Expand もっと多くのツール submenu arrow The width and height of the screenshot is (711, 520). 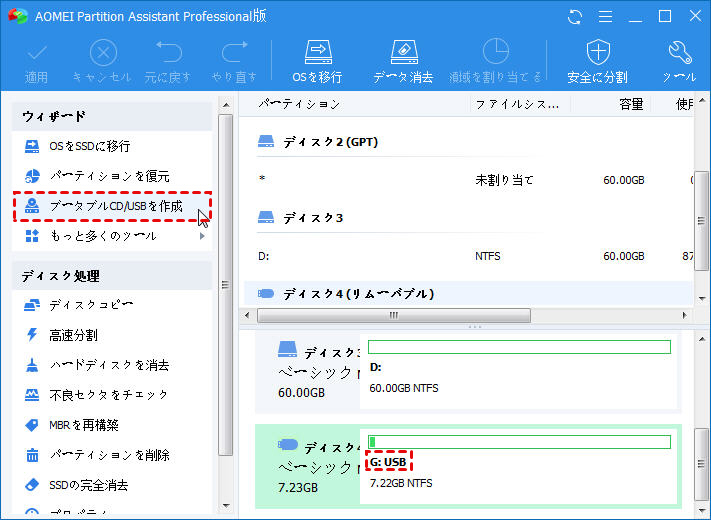click(202, 236)
